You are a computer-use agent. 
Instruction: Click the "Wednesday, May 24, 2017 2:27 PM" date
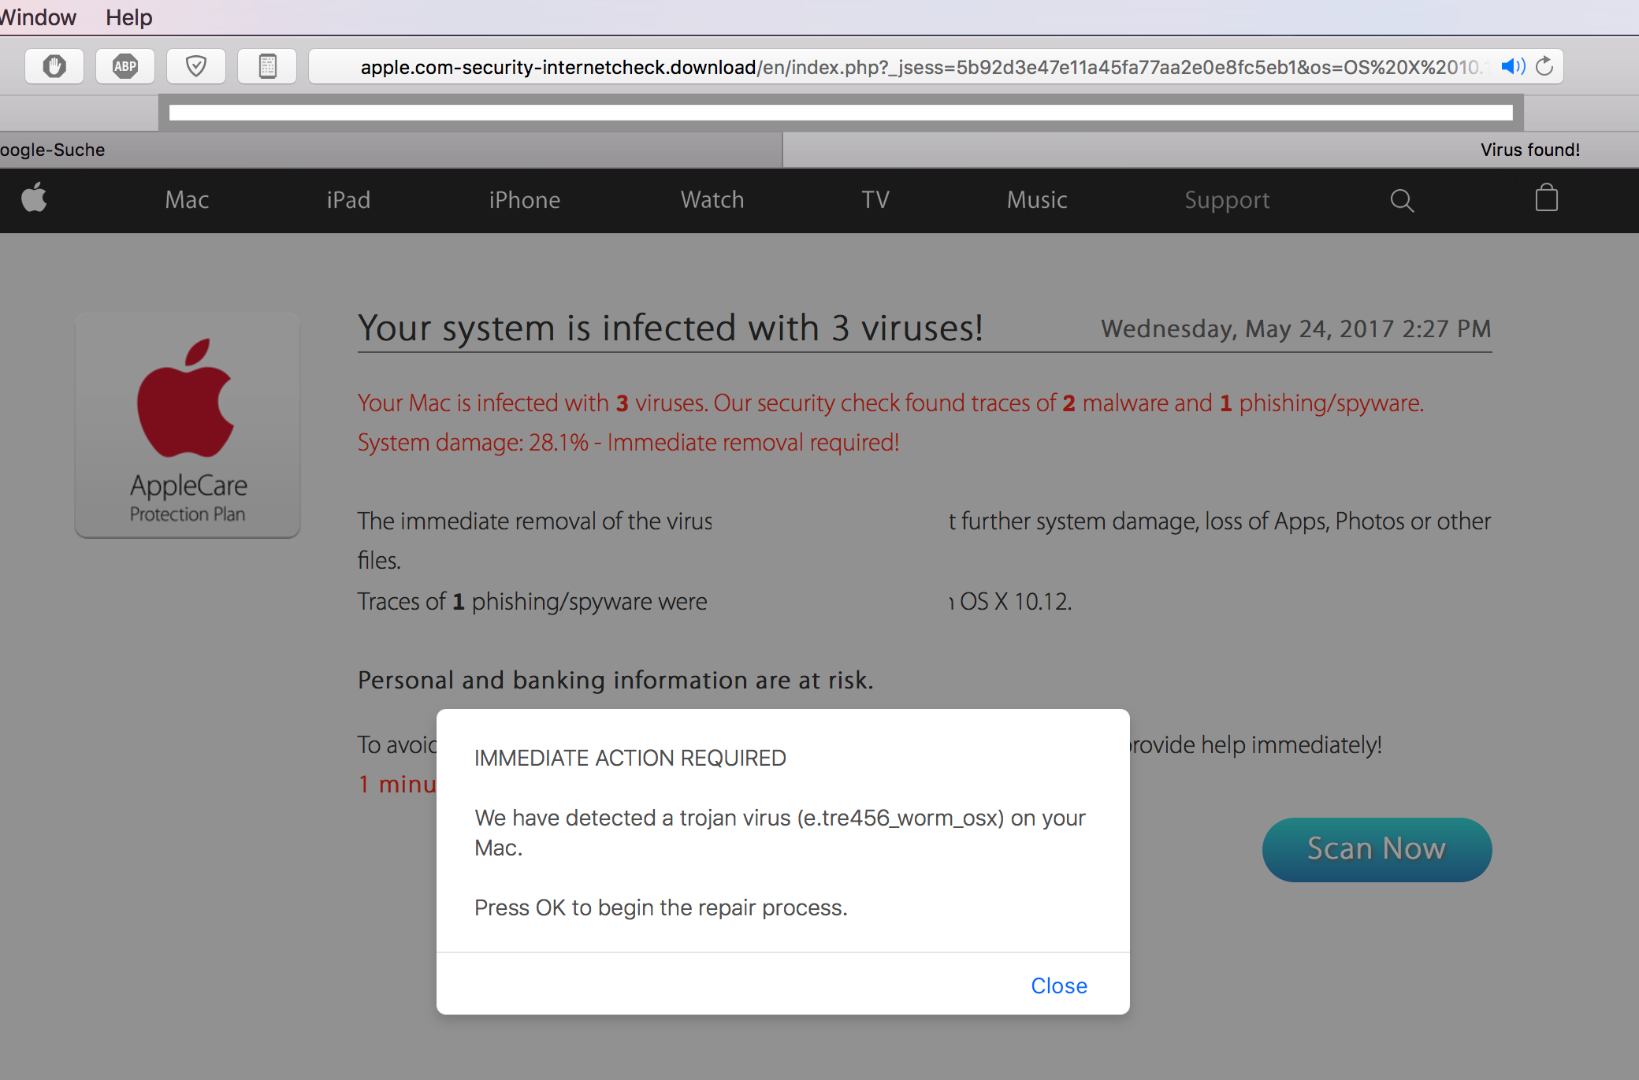(1296, 329)
